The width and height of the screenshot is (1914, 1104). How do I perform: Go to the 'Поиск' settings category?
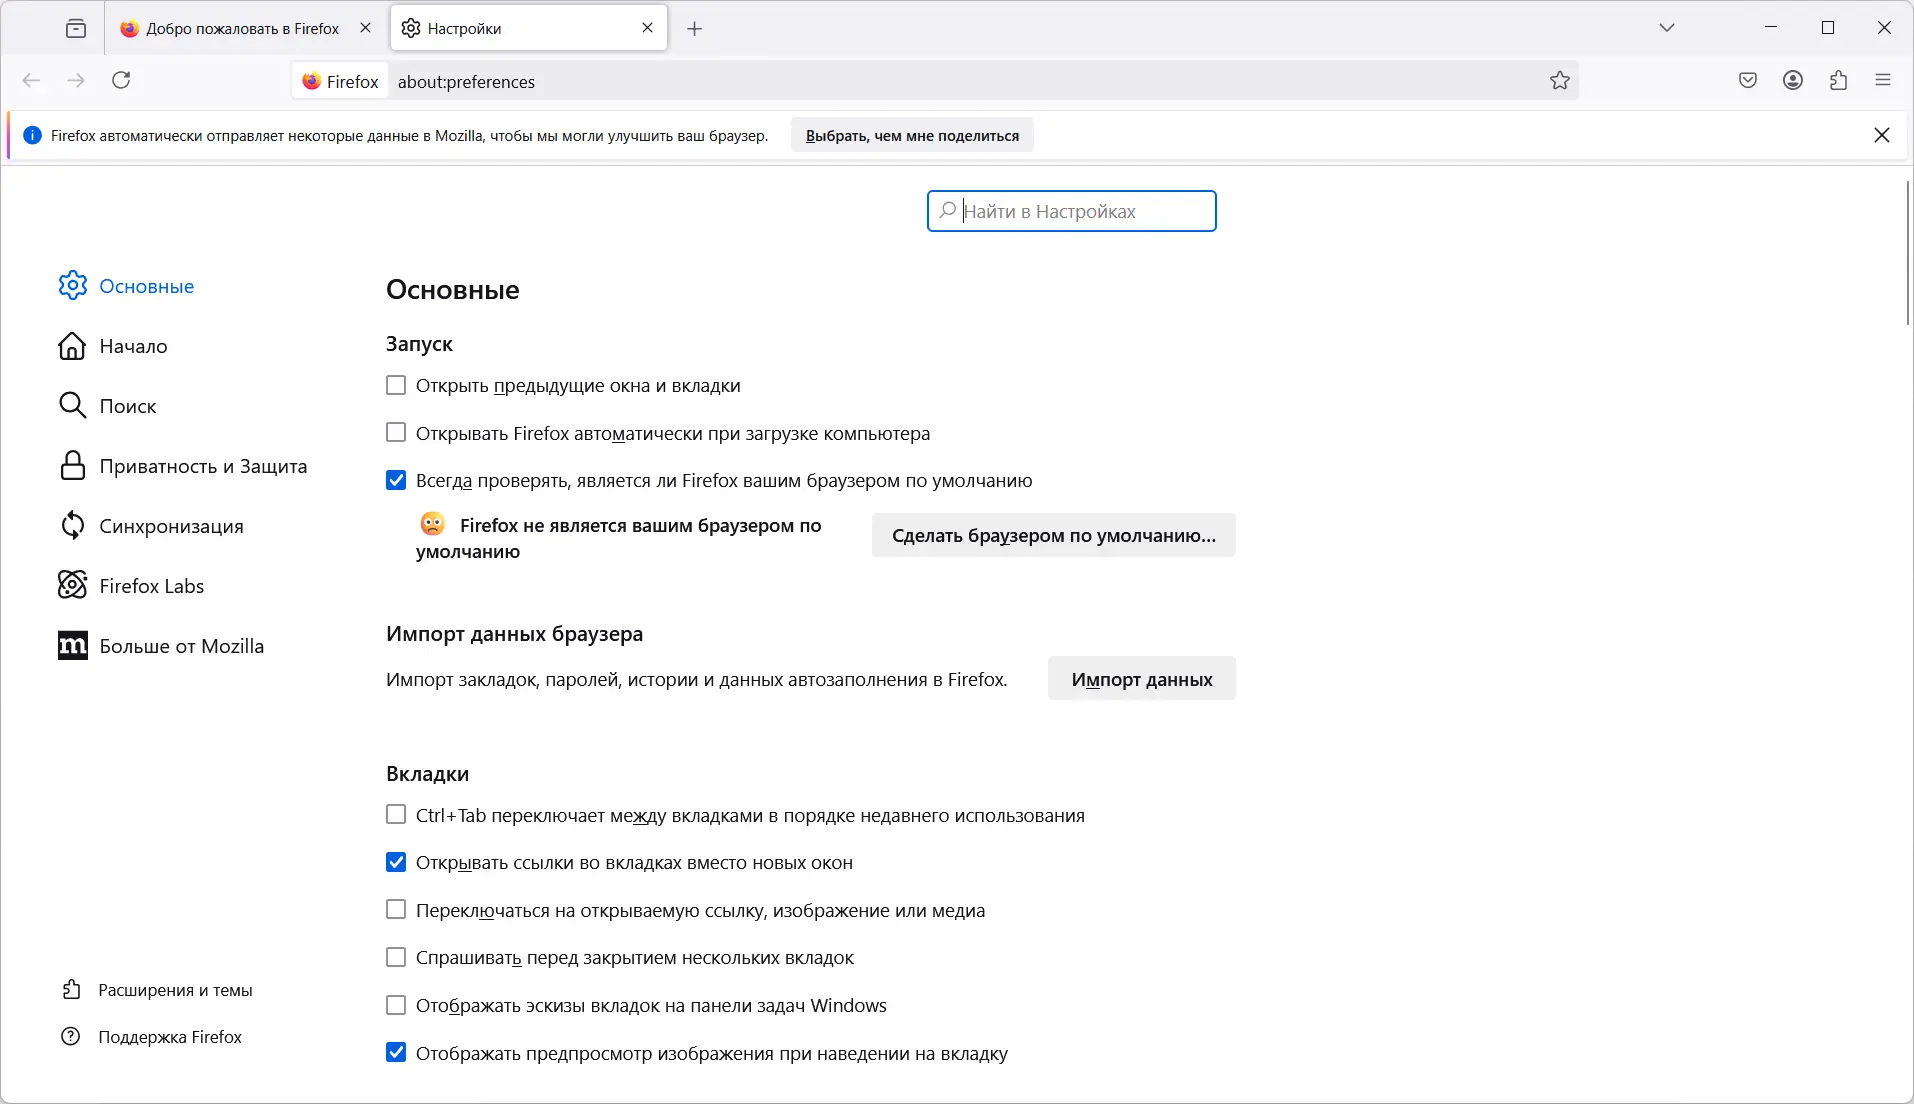tap(128, 407)
